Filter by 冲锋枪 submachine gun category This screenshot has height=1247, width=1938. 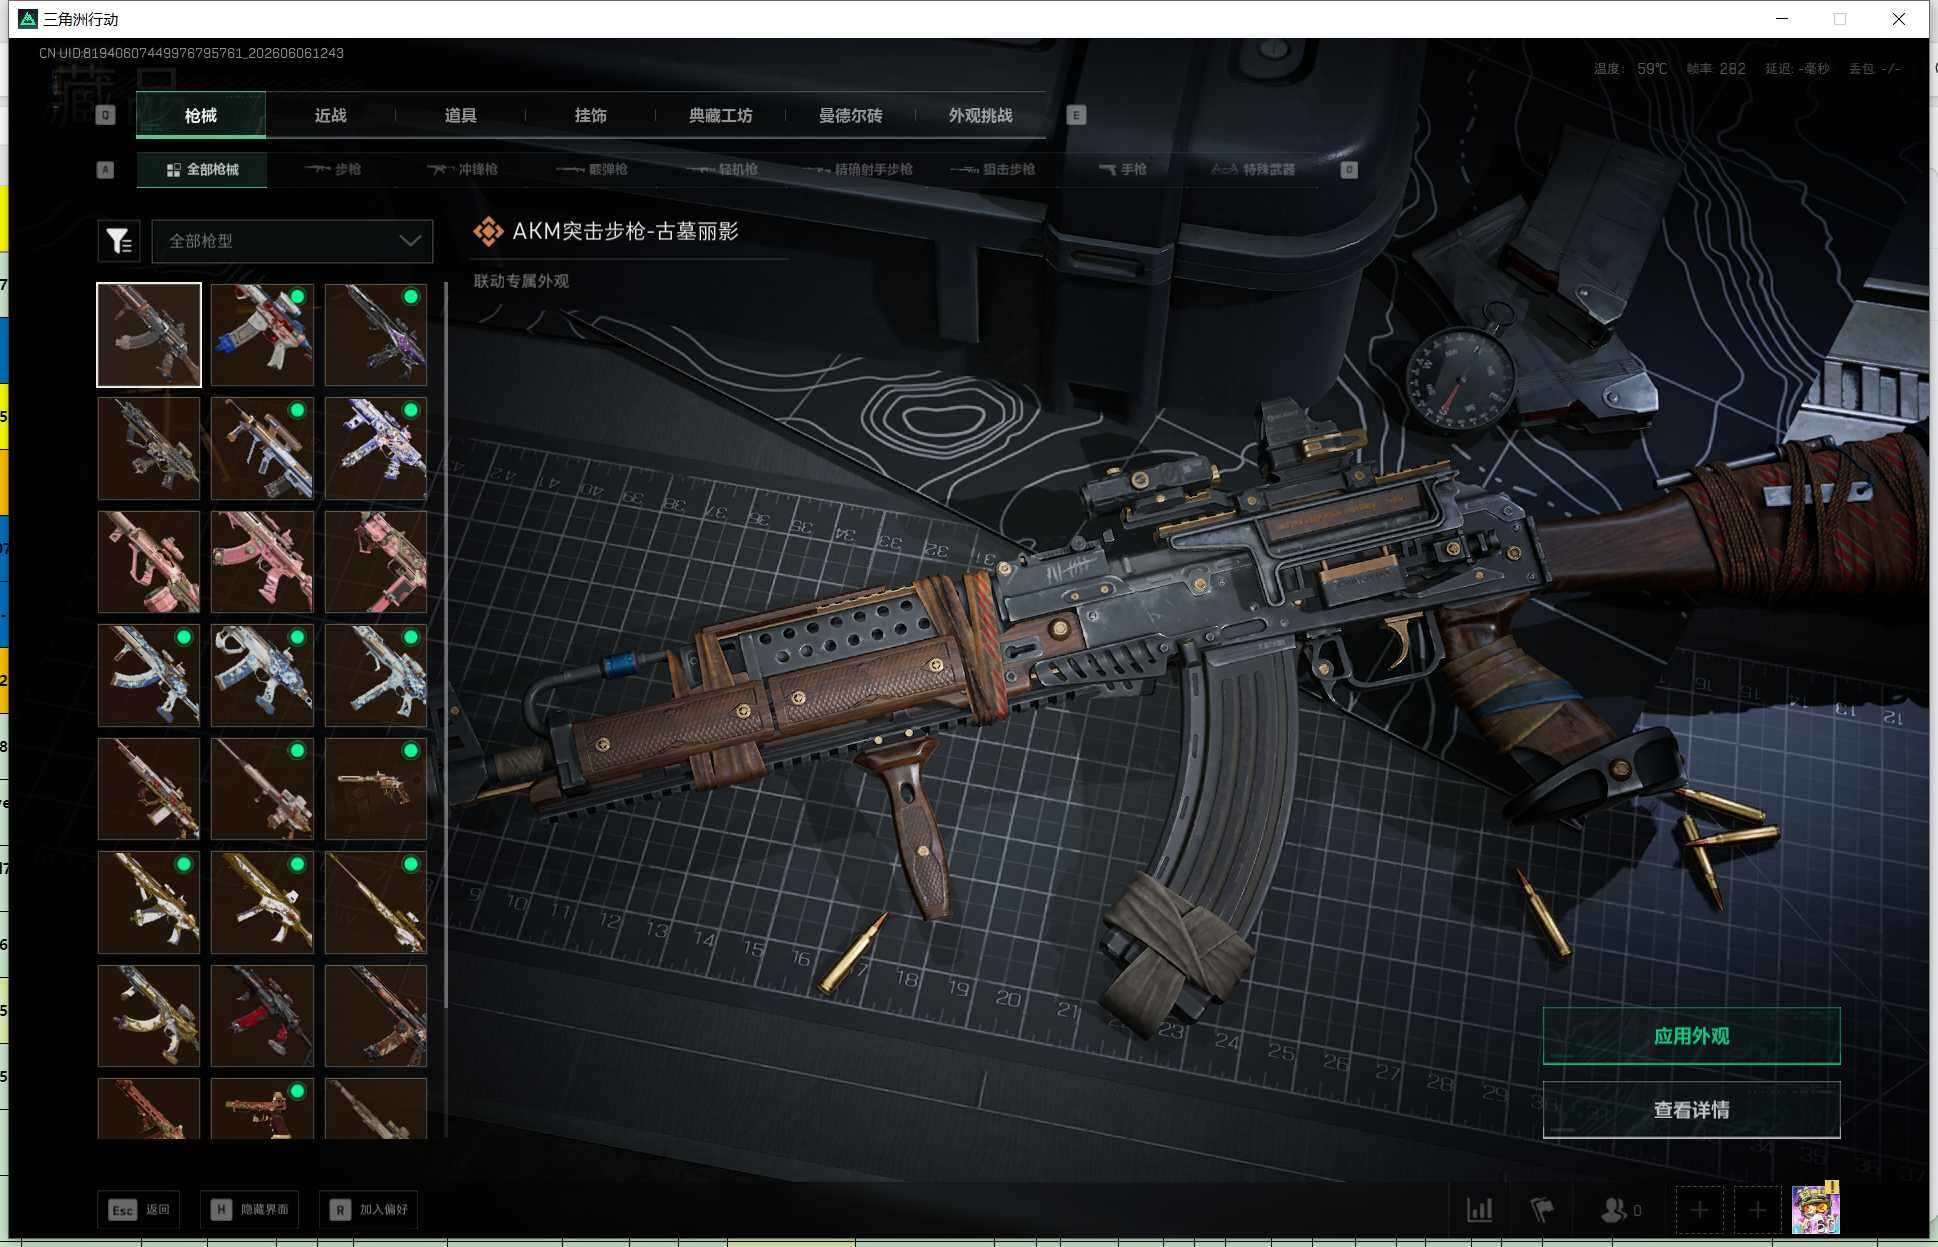tap(462, 169)
